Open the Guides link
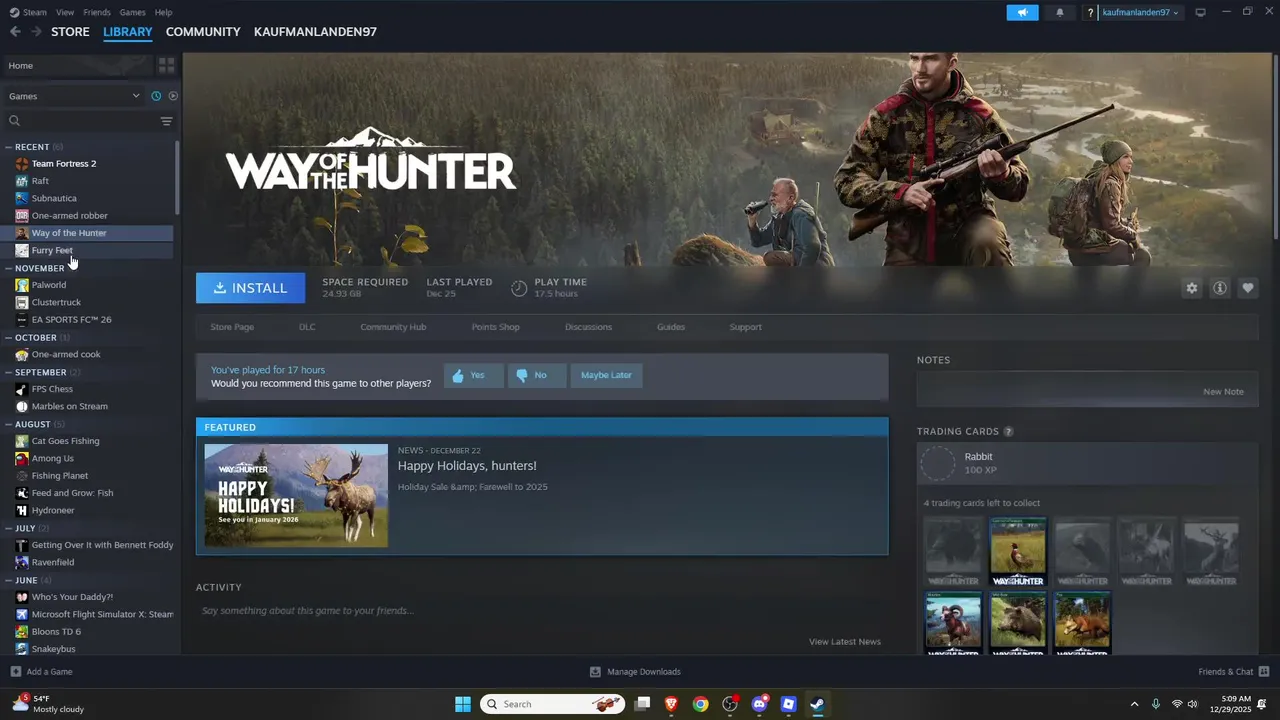The width and height of the screenshot is (1280, 720). click(x=671, y=327)
